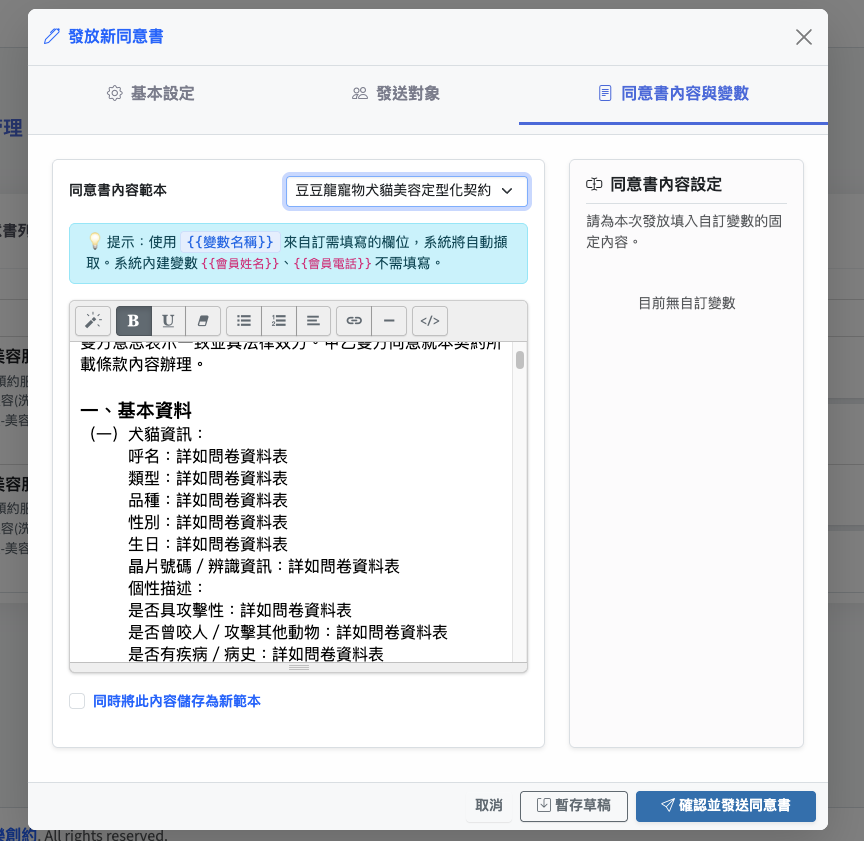Open the magic wand style tool
The height and width of the screenshot is (841, 864).
(93, 321)
